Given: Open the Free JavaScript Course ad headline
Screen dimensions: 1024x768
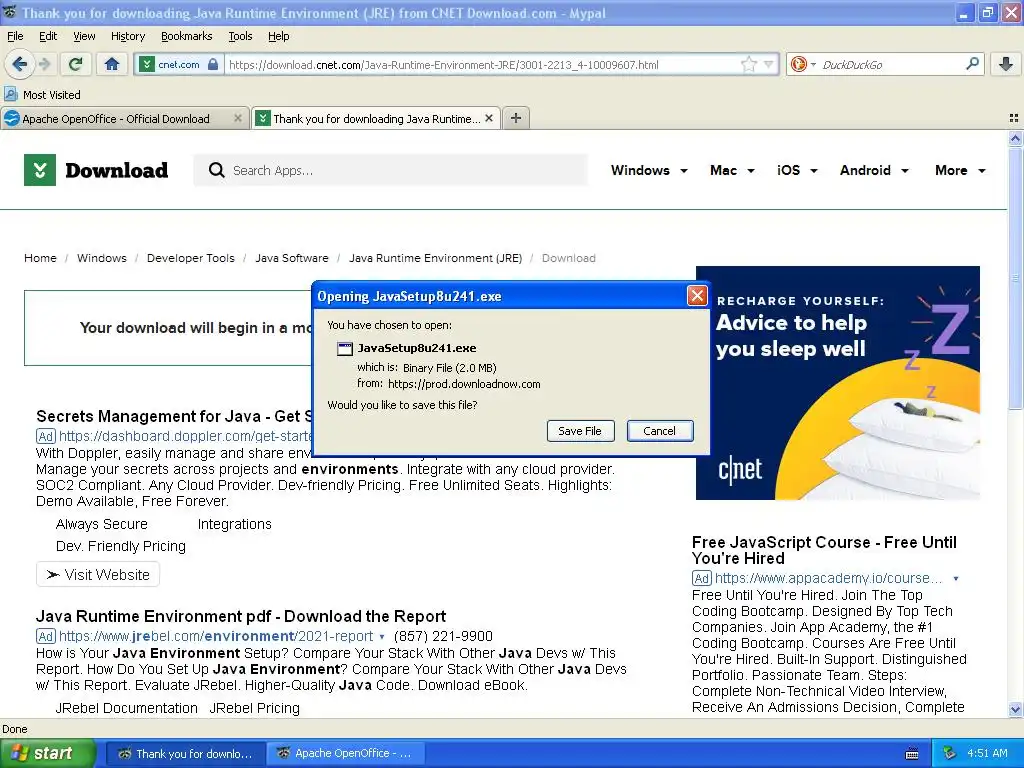Looking at the screenshot, I should tap(824, 550).
